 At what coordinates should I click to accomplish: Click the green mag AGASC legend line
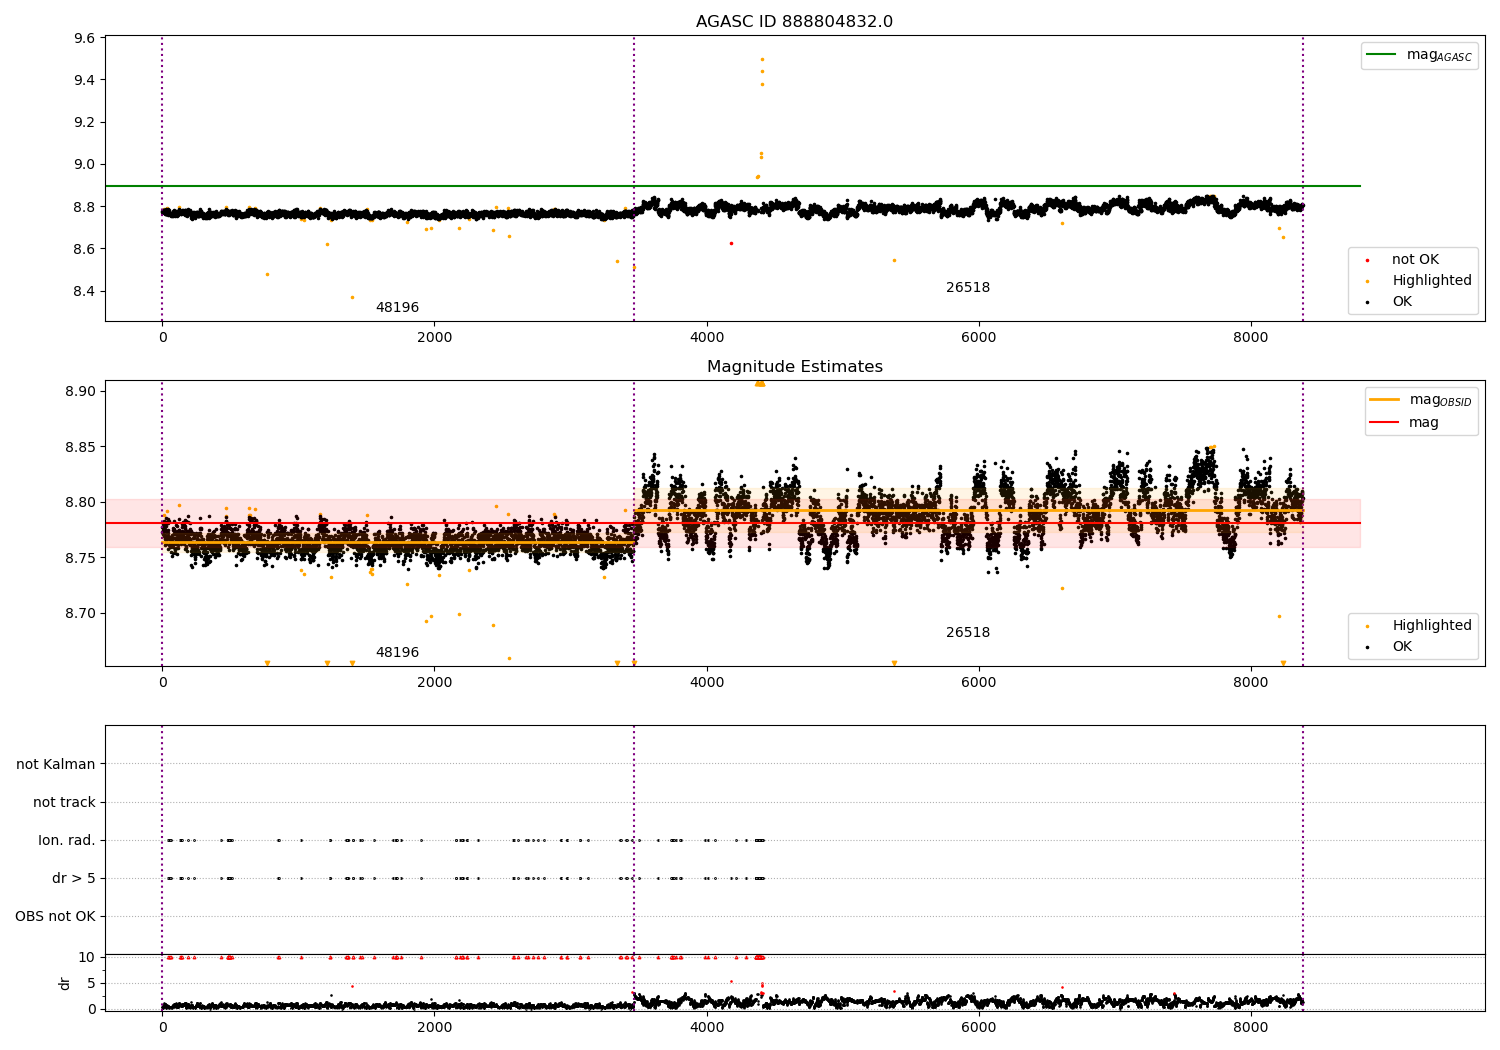coord(1382,55)
